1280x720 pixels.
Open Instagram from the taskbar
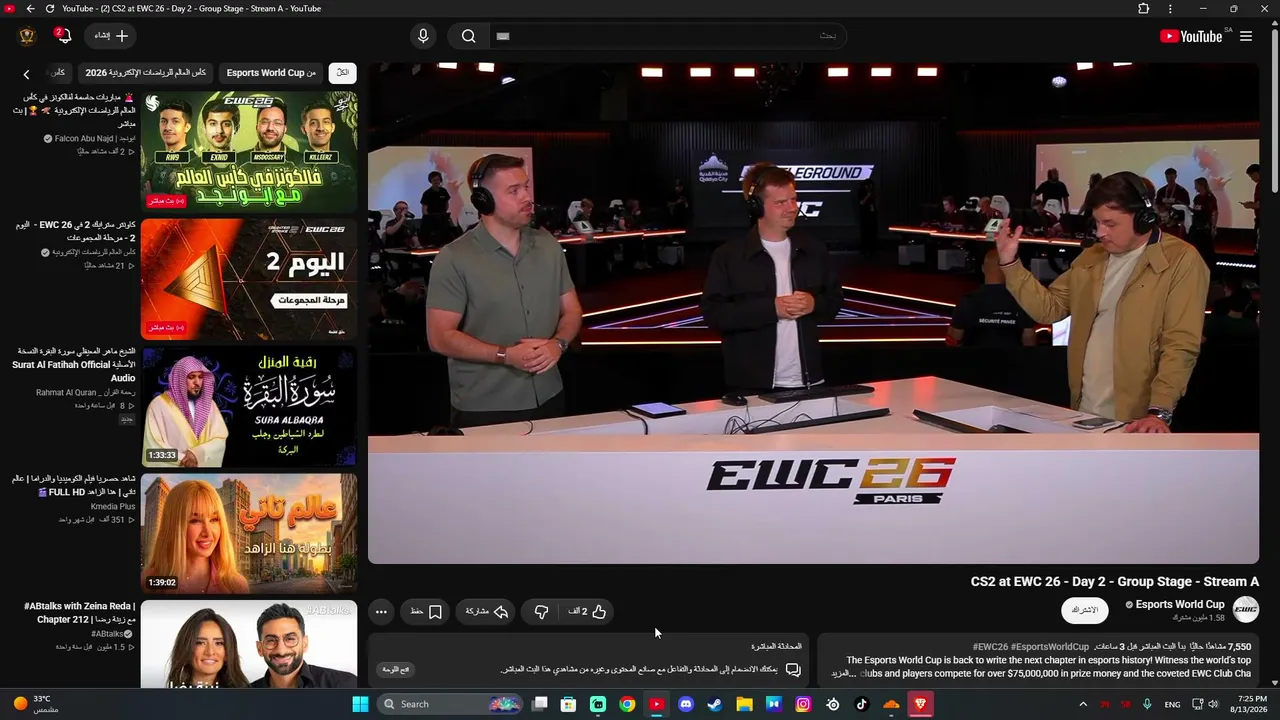(x=803, y=704)
